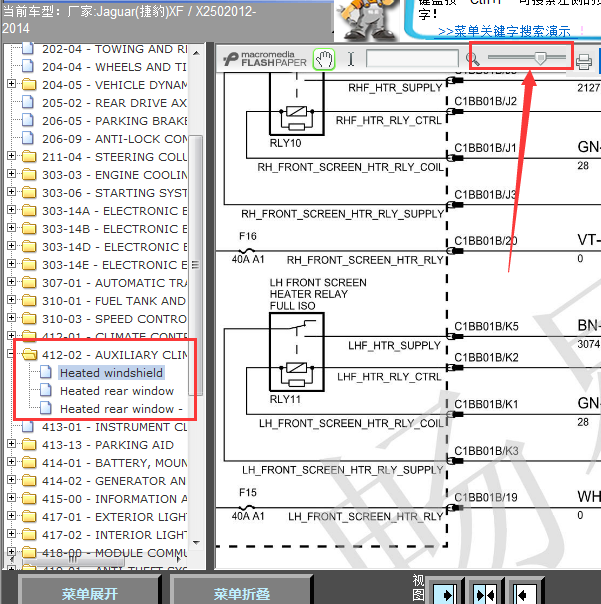
Task: Click the folder icon of 413-13 PARKING AID
Action: [29, 445]
